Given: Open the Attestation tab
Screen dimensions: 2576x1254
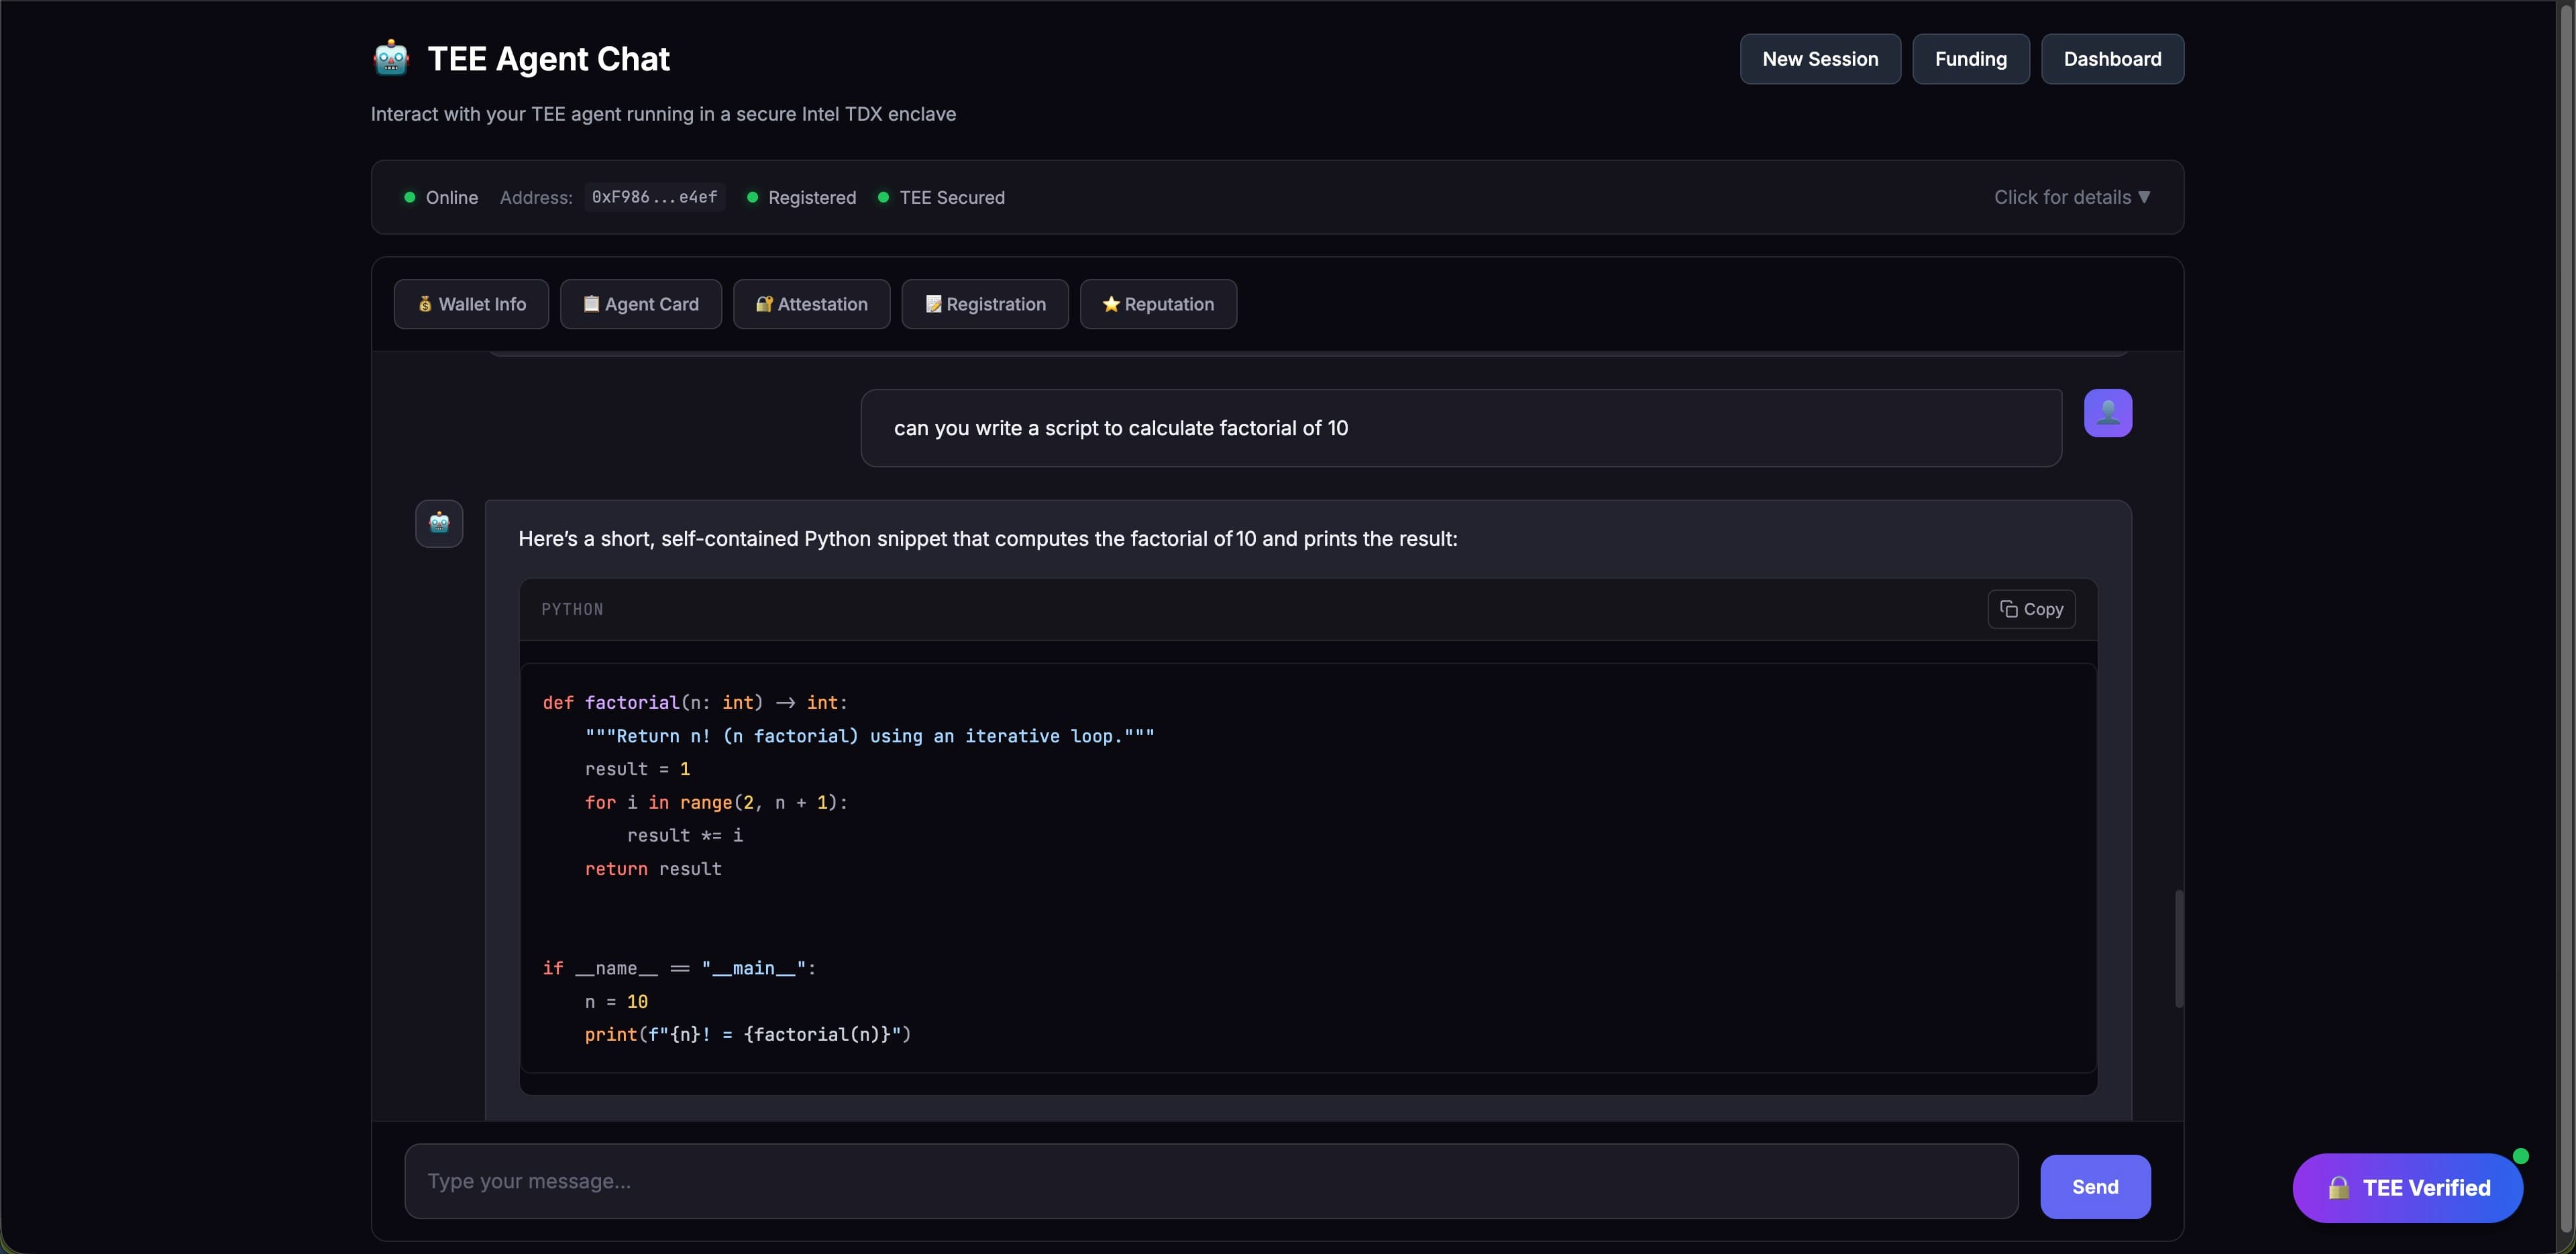Looking at the screenshot, I should click(811, 304).
